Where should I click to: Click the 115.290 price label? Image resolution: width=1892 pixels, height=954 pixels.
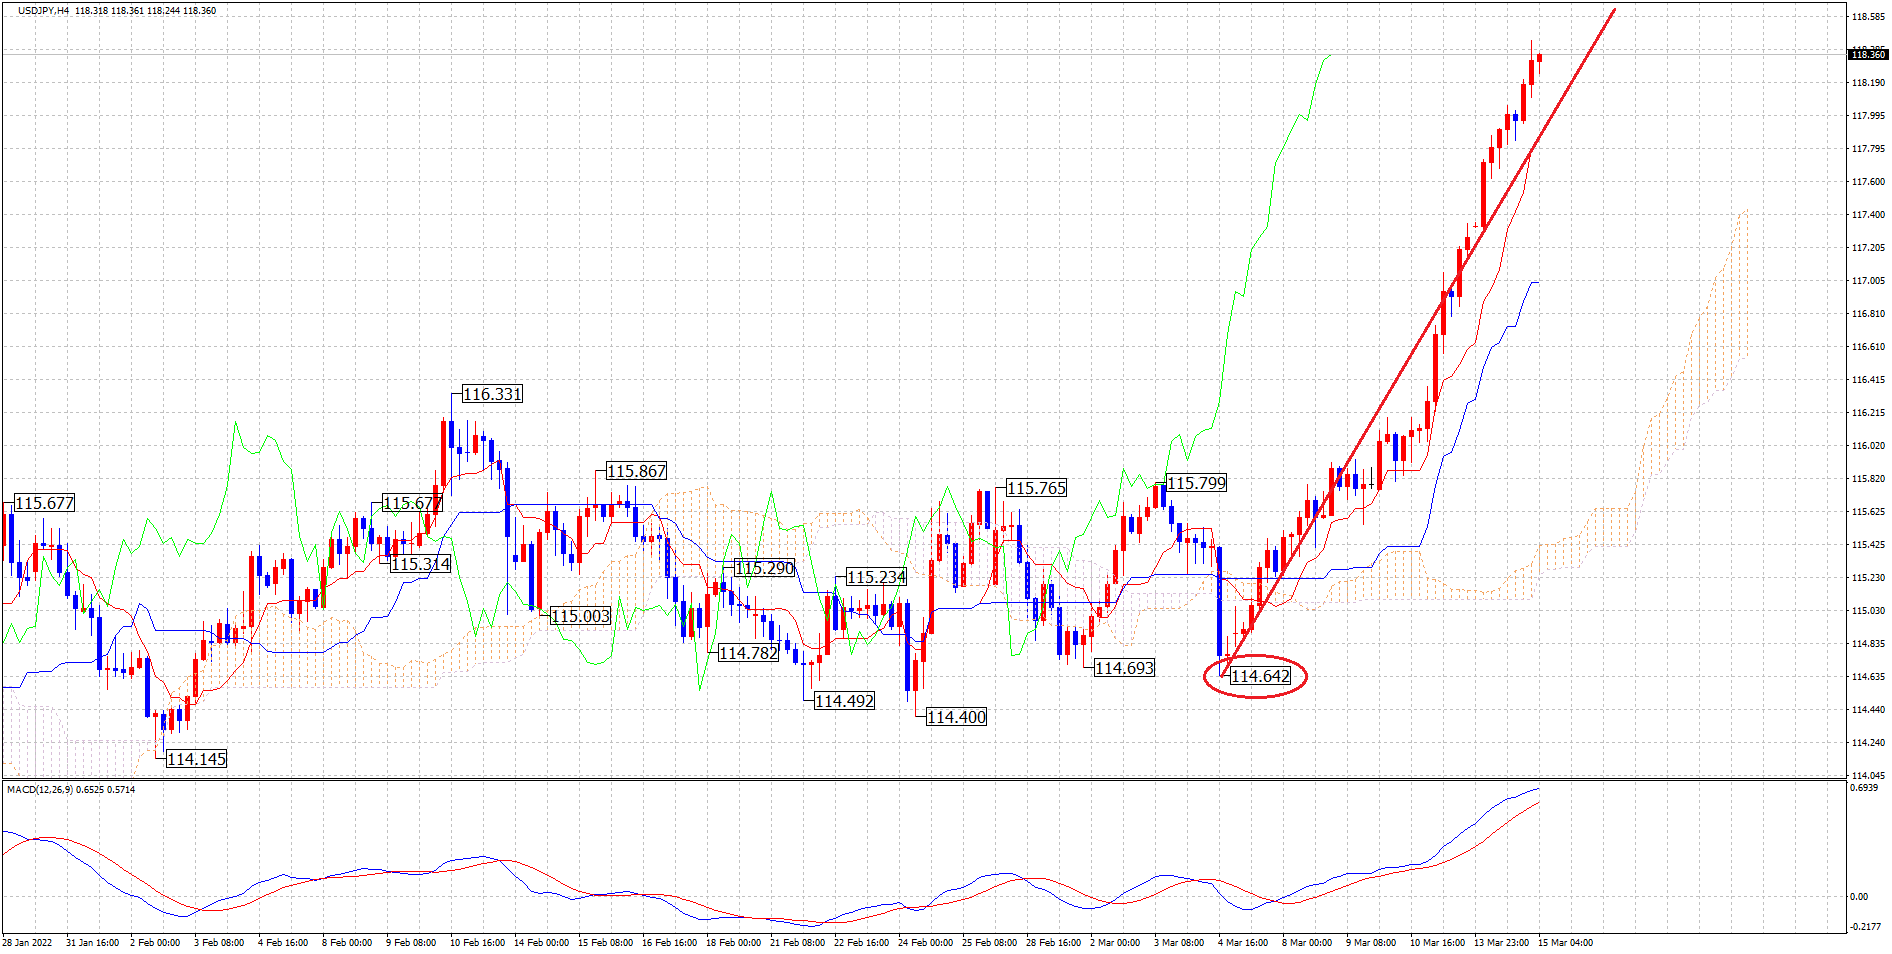(x=764, y=568)
